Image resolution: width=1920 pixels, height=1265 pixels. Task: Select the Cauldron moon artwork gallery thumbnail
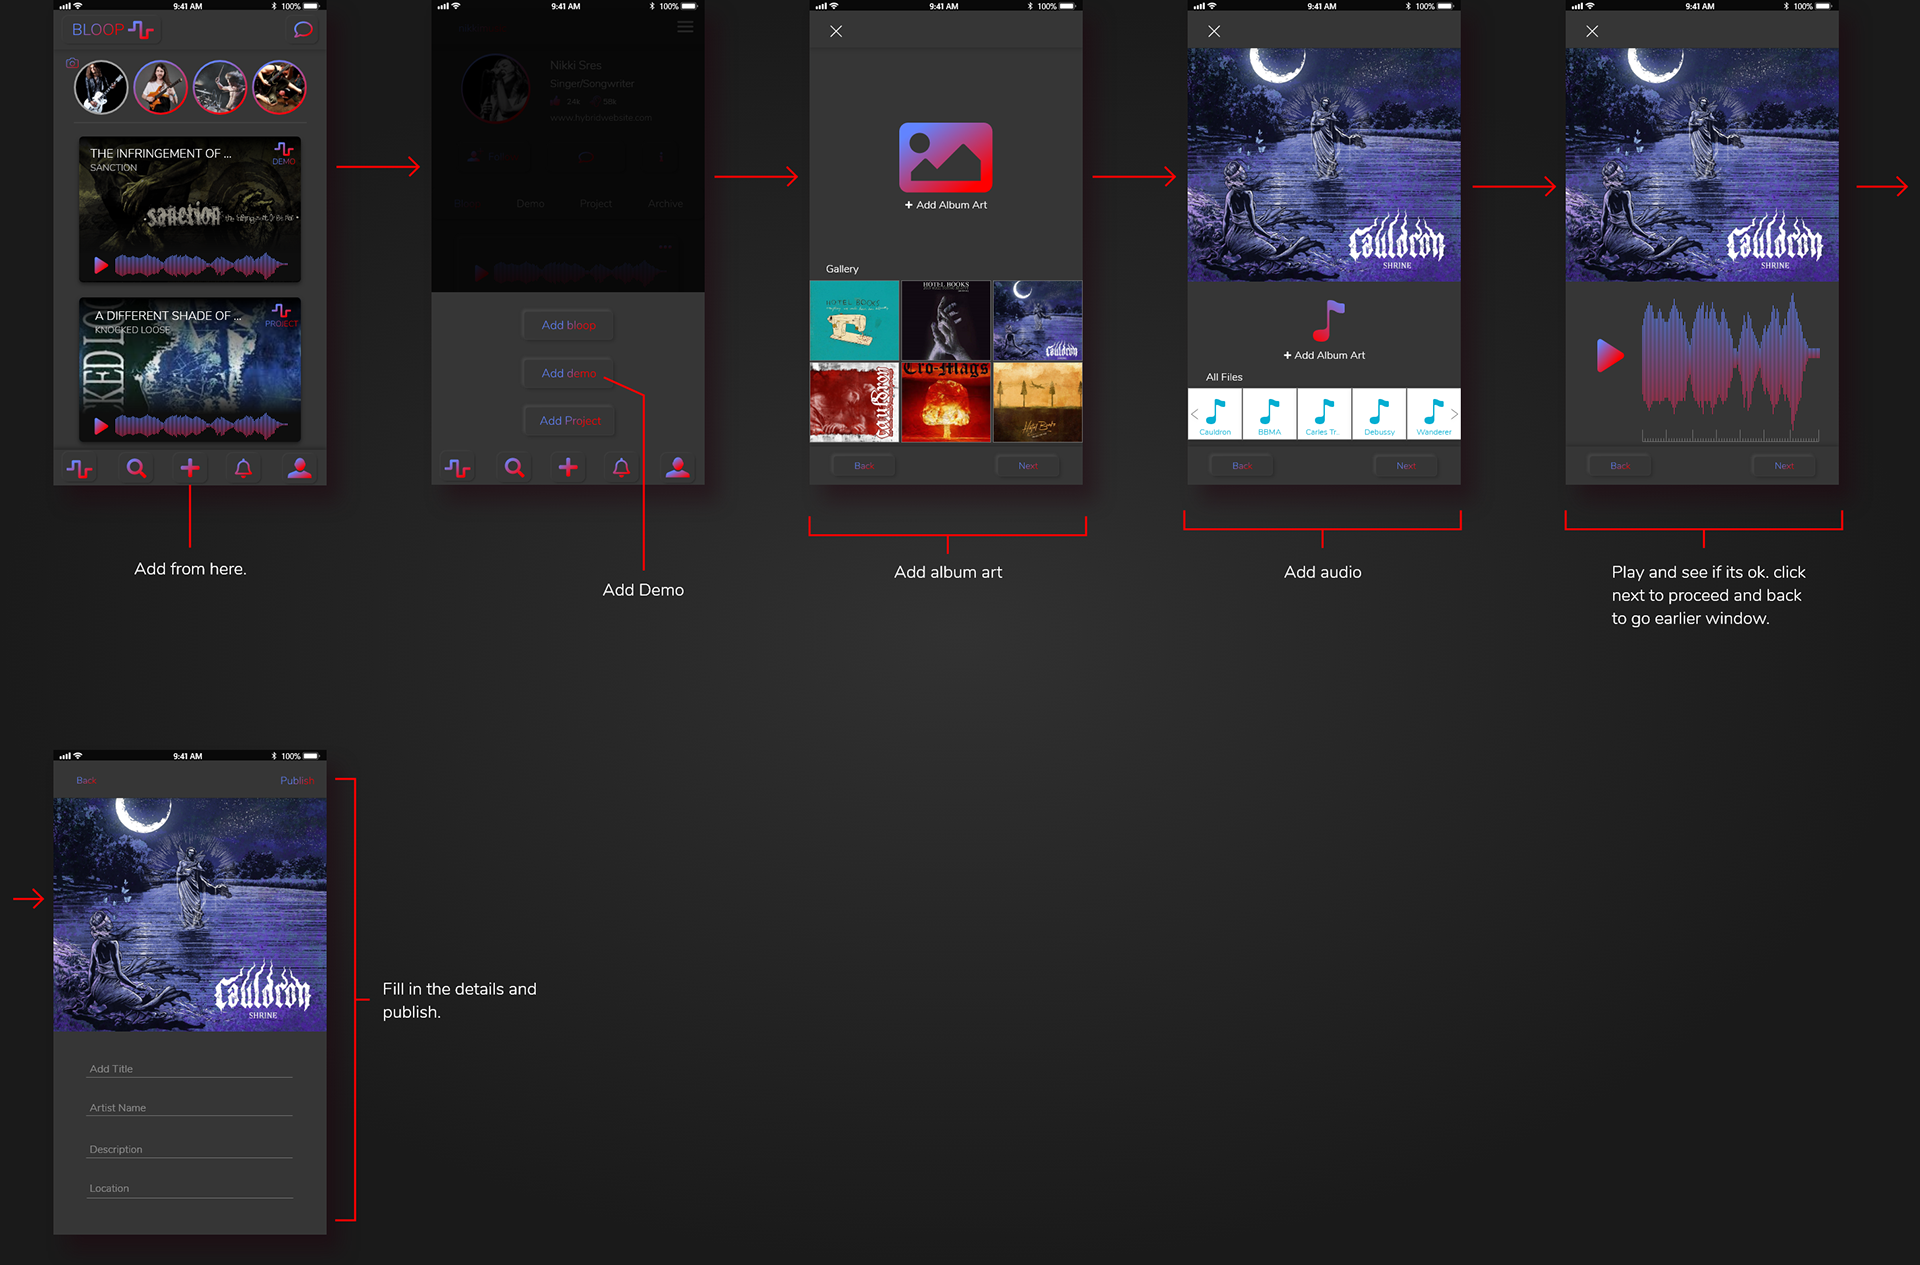(x=1038, y=320)
